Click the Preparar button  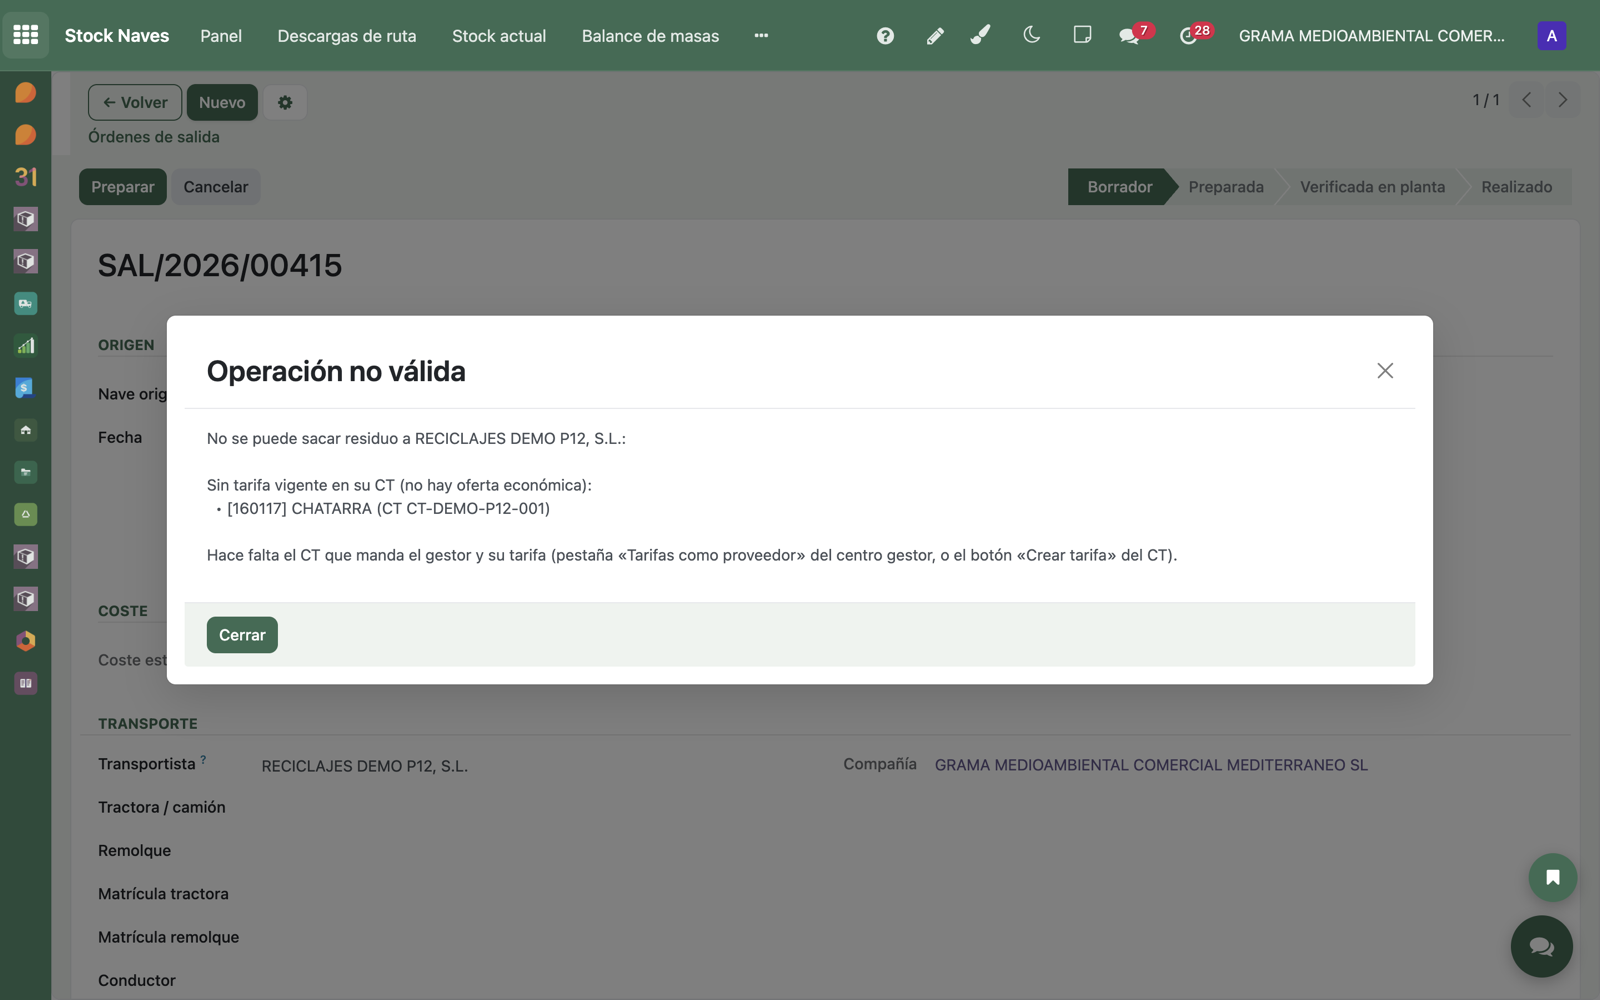[123, 187]
